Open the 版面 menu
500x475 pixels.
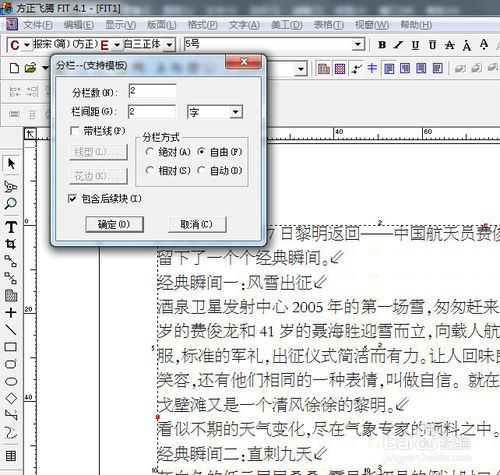(x=161, y=25)
